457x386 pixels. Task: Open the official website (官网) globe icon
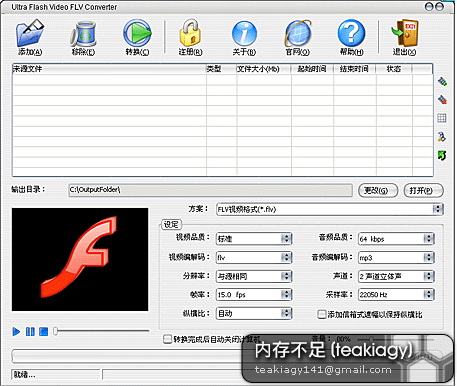(298, 33)
